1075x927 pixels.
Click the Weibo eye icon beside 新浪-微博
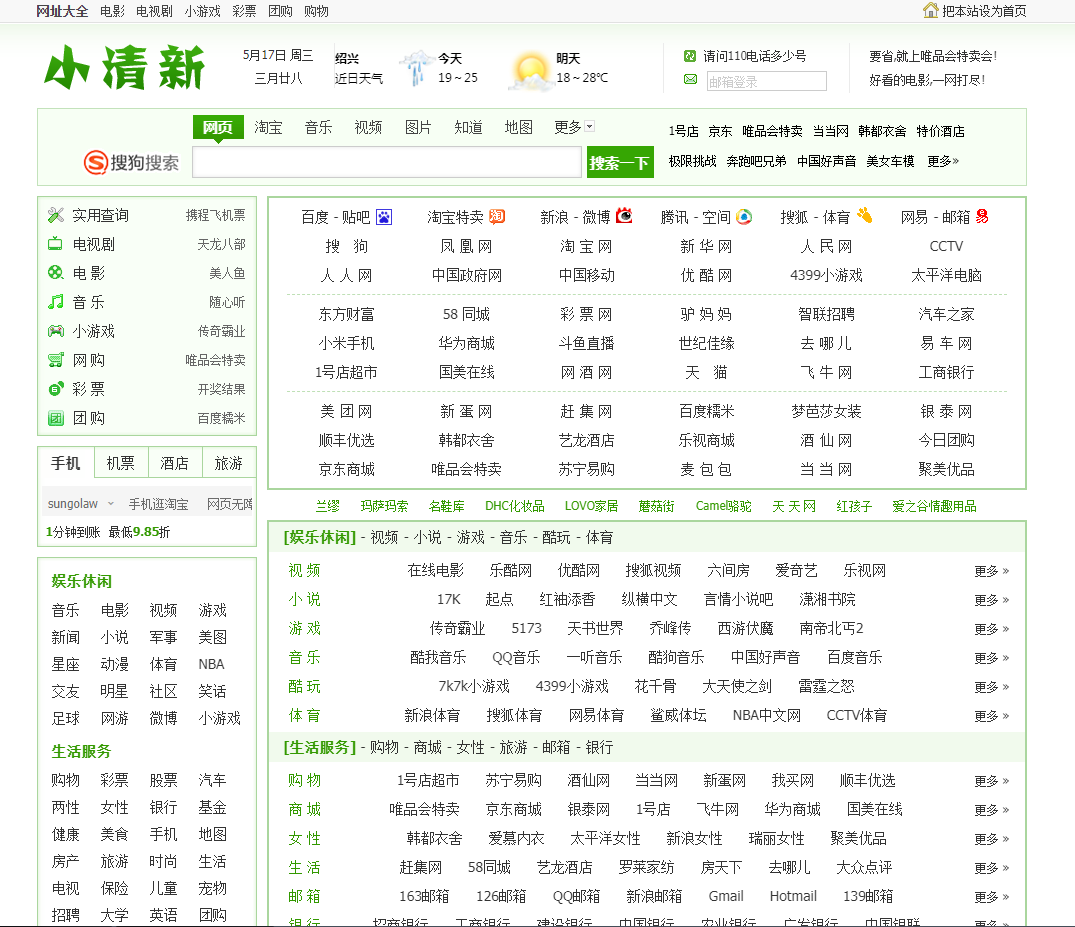tap(624, 216)
